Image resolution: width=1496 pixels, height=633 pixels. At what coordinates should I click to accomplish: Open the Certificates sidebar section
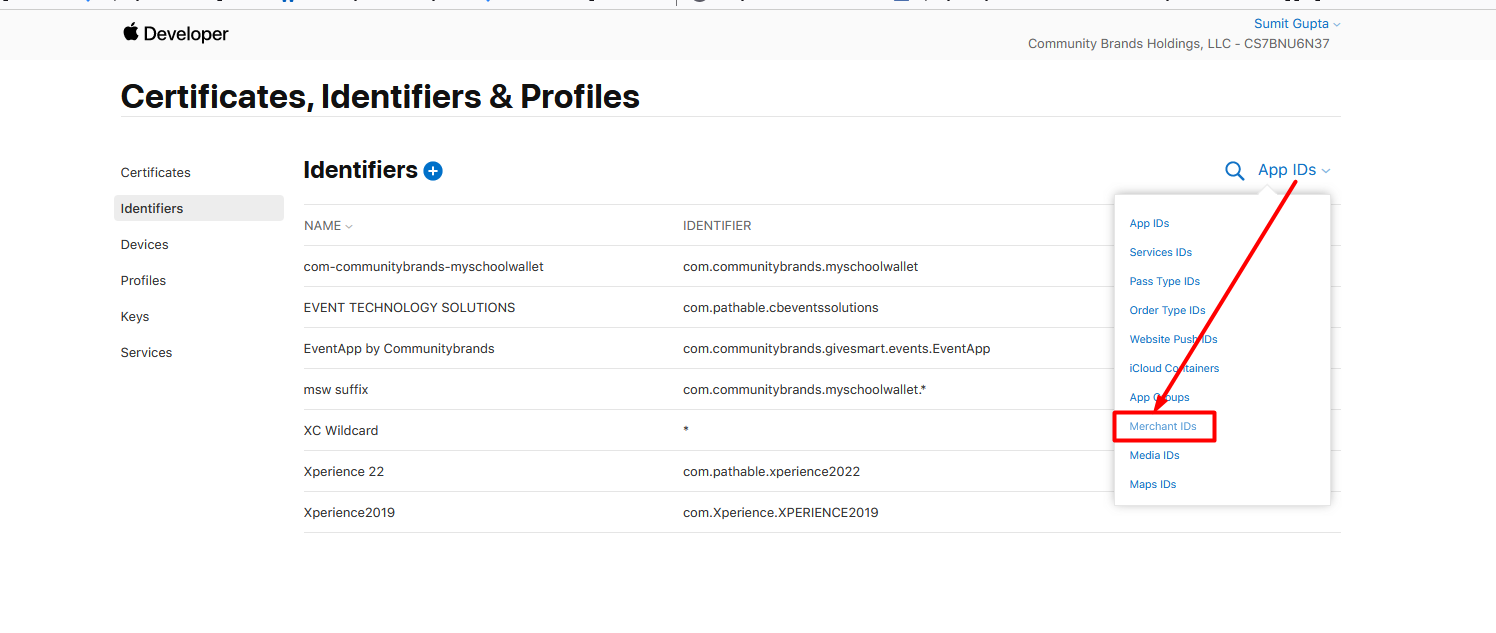tap(155, 173)
